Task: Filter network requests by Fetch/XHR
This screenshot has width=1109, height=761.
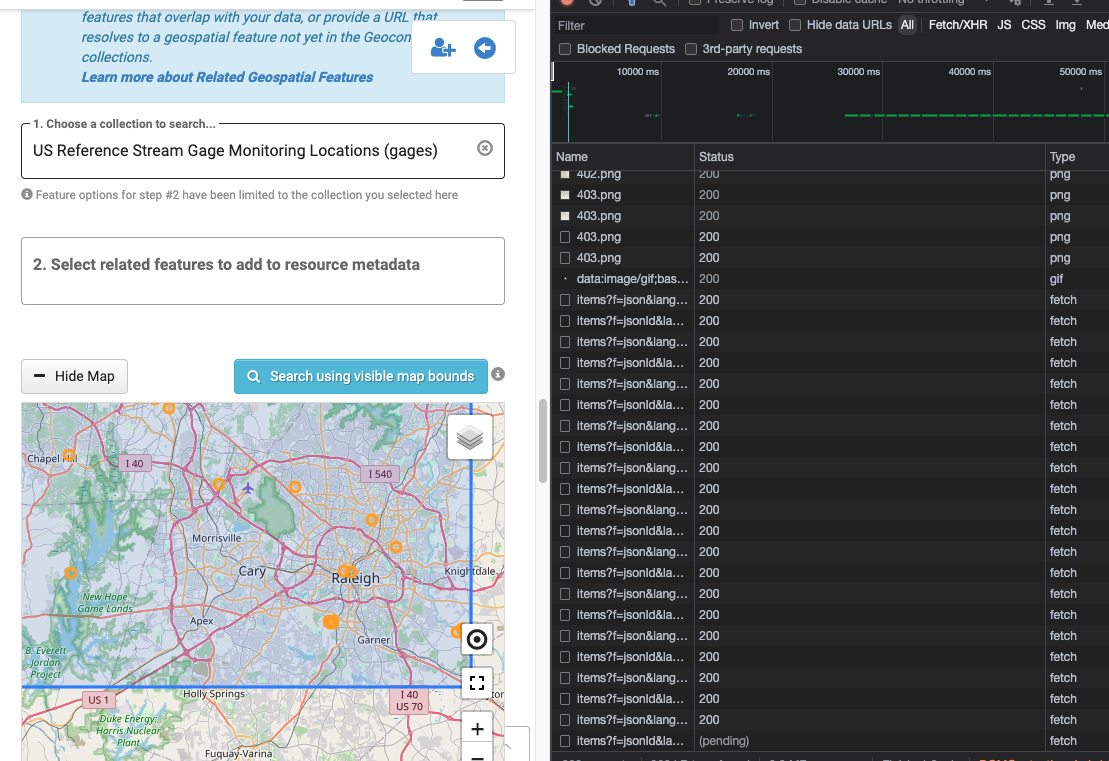Action: [x=958, y=25]
